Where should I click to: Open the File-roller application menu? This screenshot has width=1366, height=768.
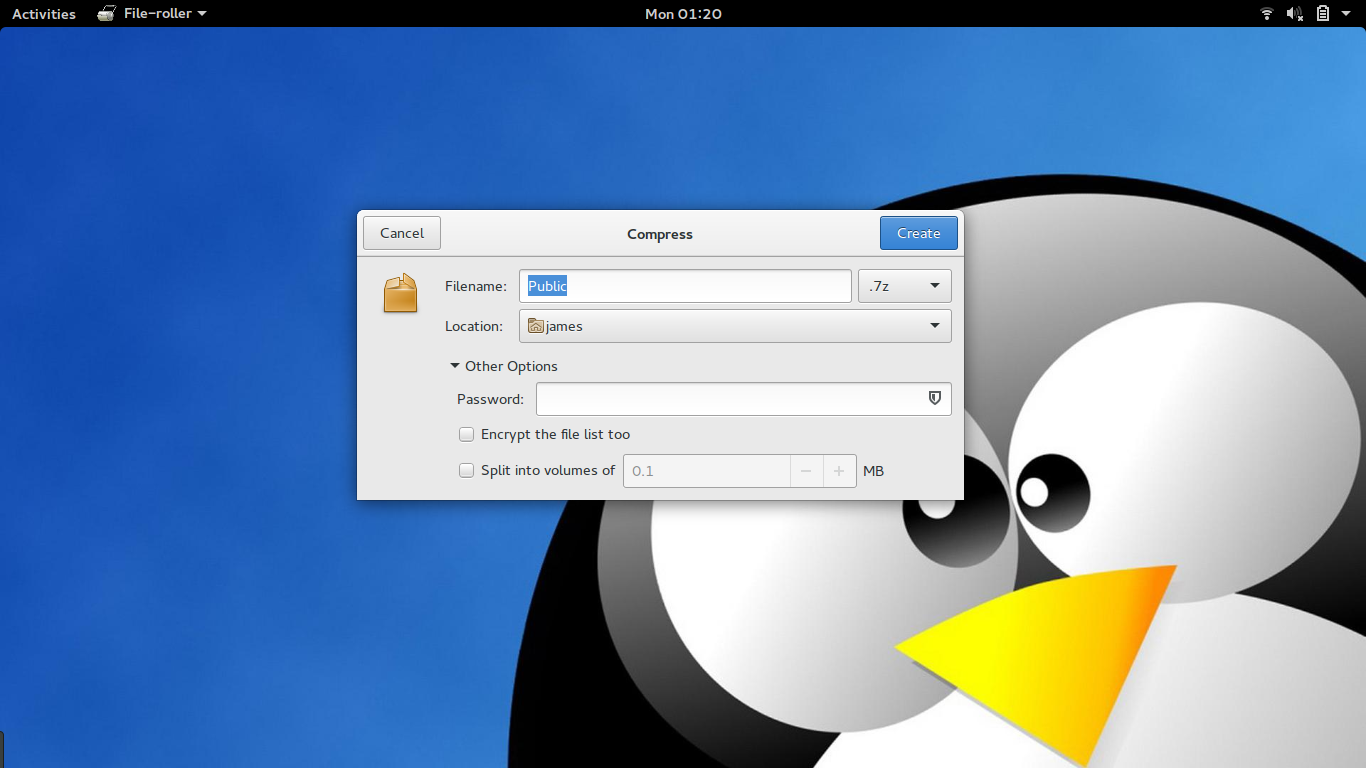click(x=152, y=13)
